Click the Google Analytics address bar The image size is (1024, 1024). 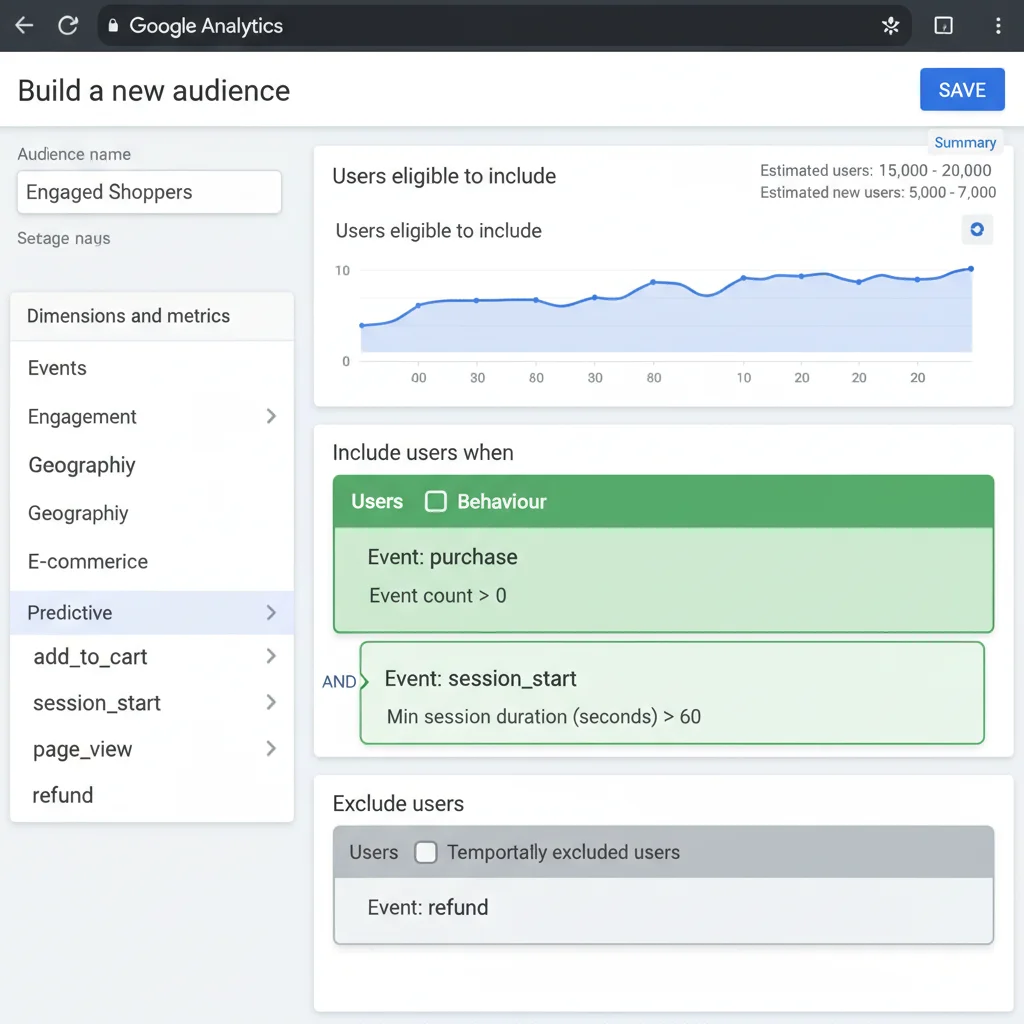coord(504,25)
